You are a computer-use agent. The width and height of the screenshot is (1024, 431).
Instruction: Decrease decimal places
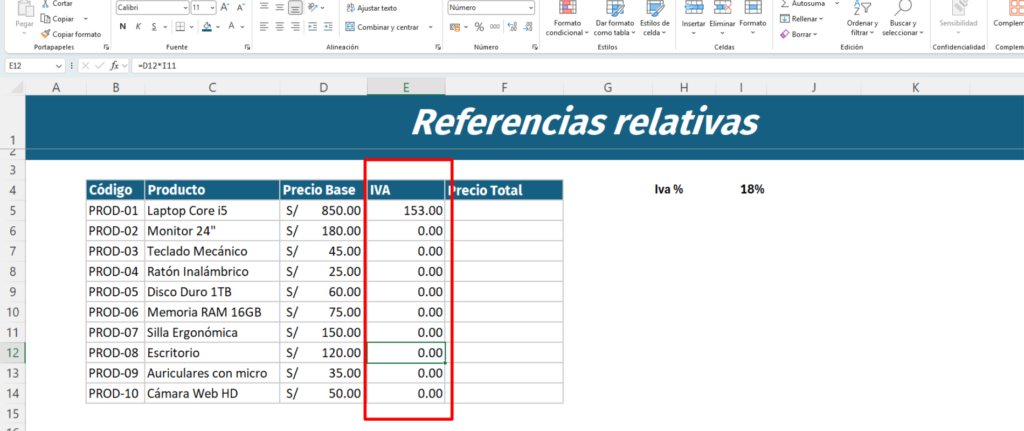click(528, 27)
